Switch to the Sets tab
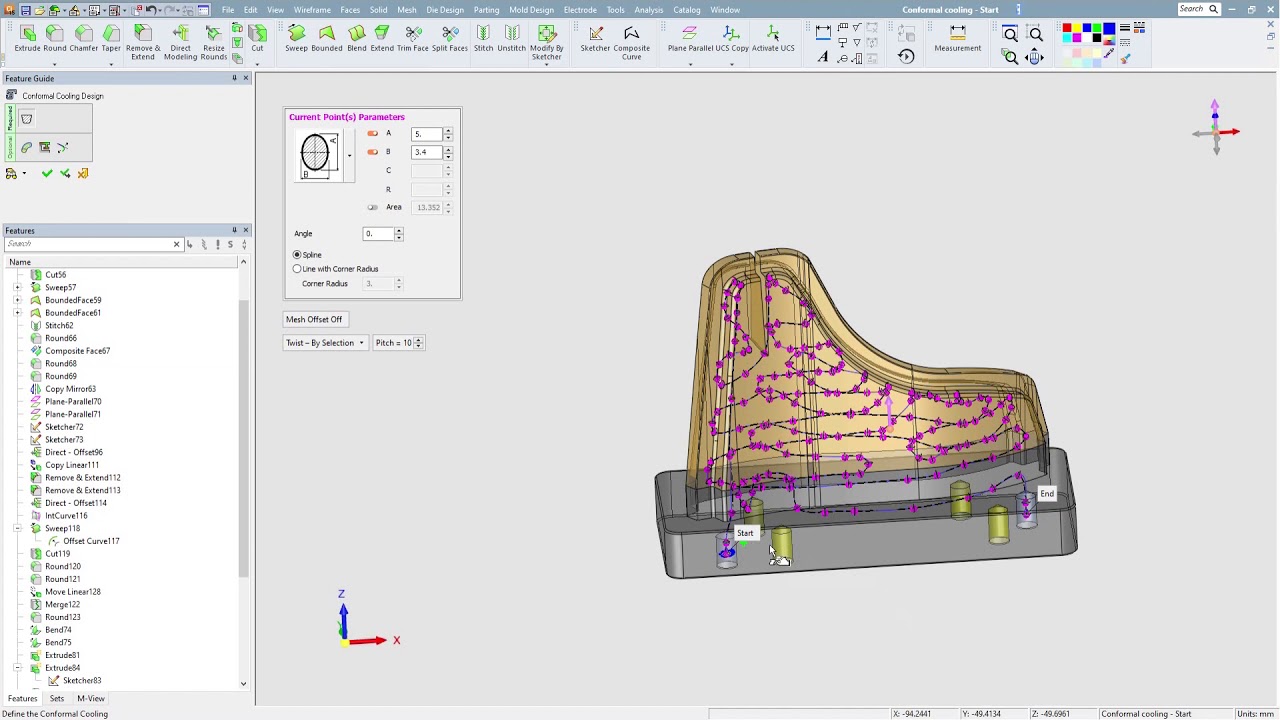 pyautogui.click(x=57, y=699)
